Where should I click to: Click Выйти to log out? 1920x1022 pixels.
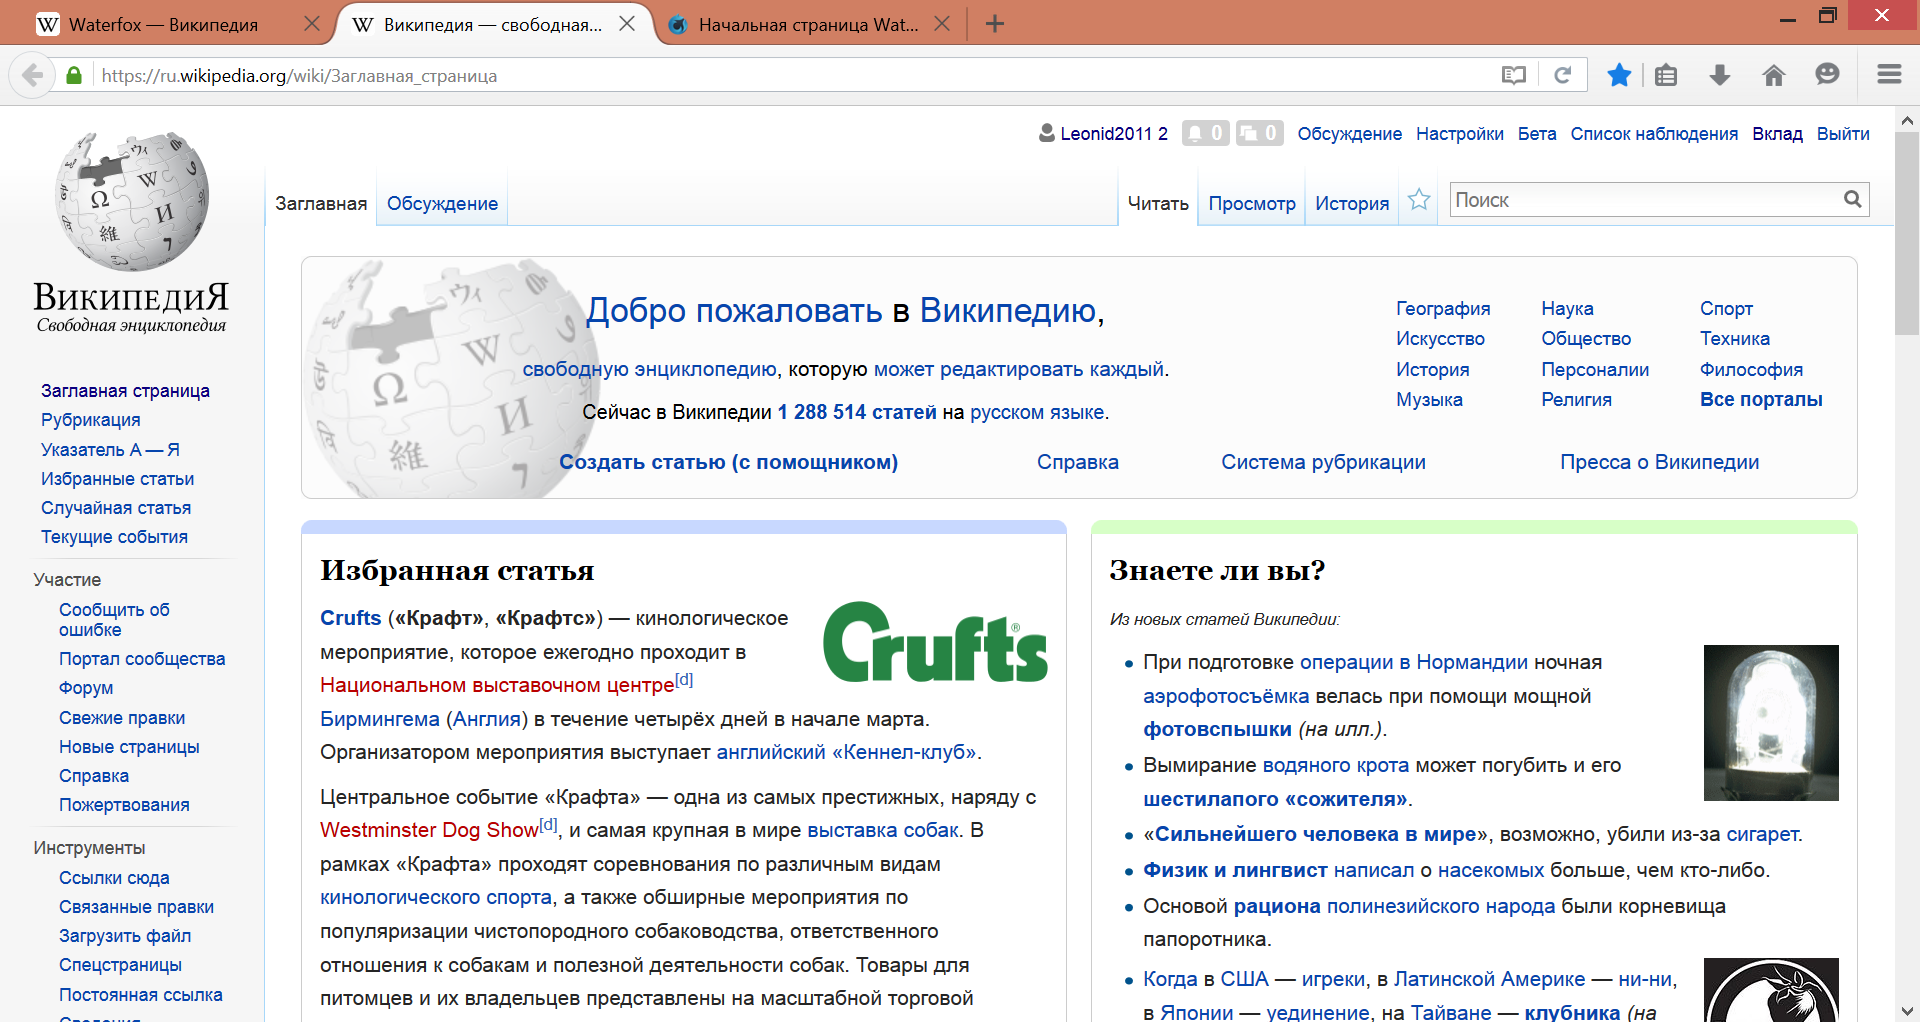click(x=1843, y=134)
